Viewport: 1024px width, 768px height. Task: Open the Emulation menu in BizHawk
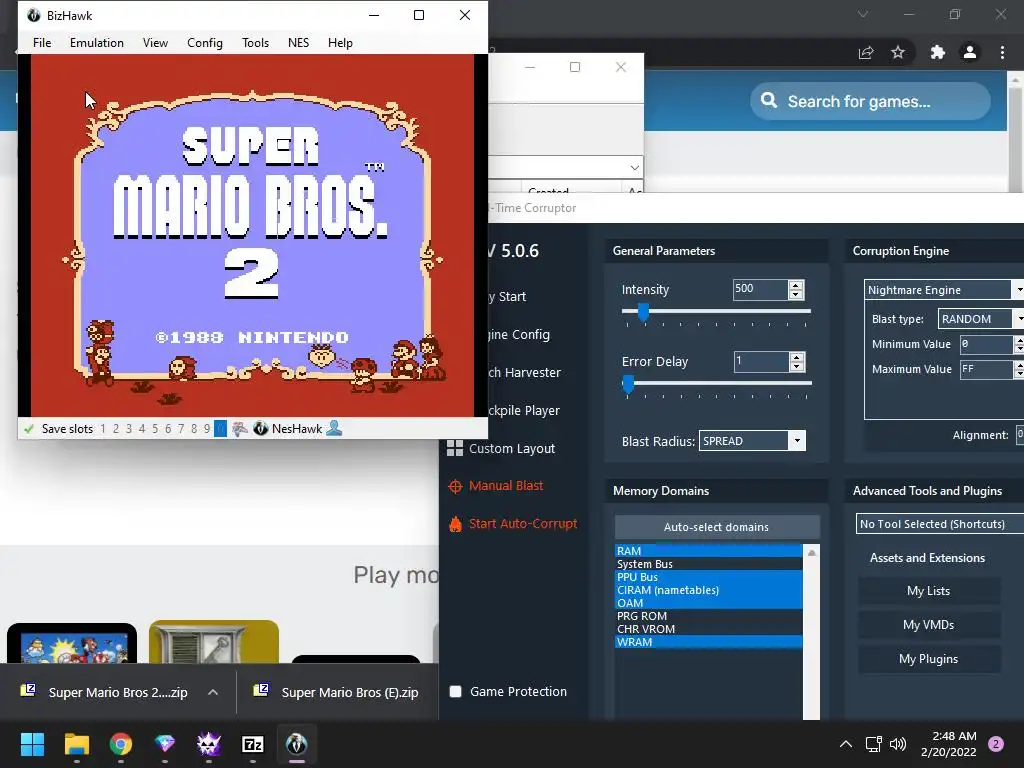click(97, 42)
